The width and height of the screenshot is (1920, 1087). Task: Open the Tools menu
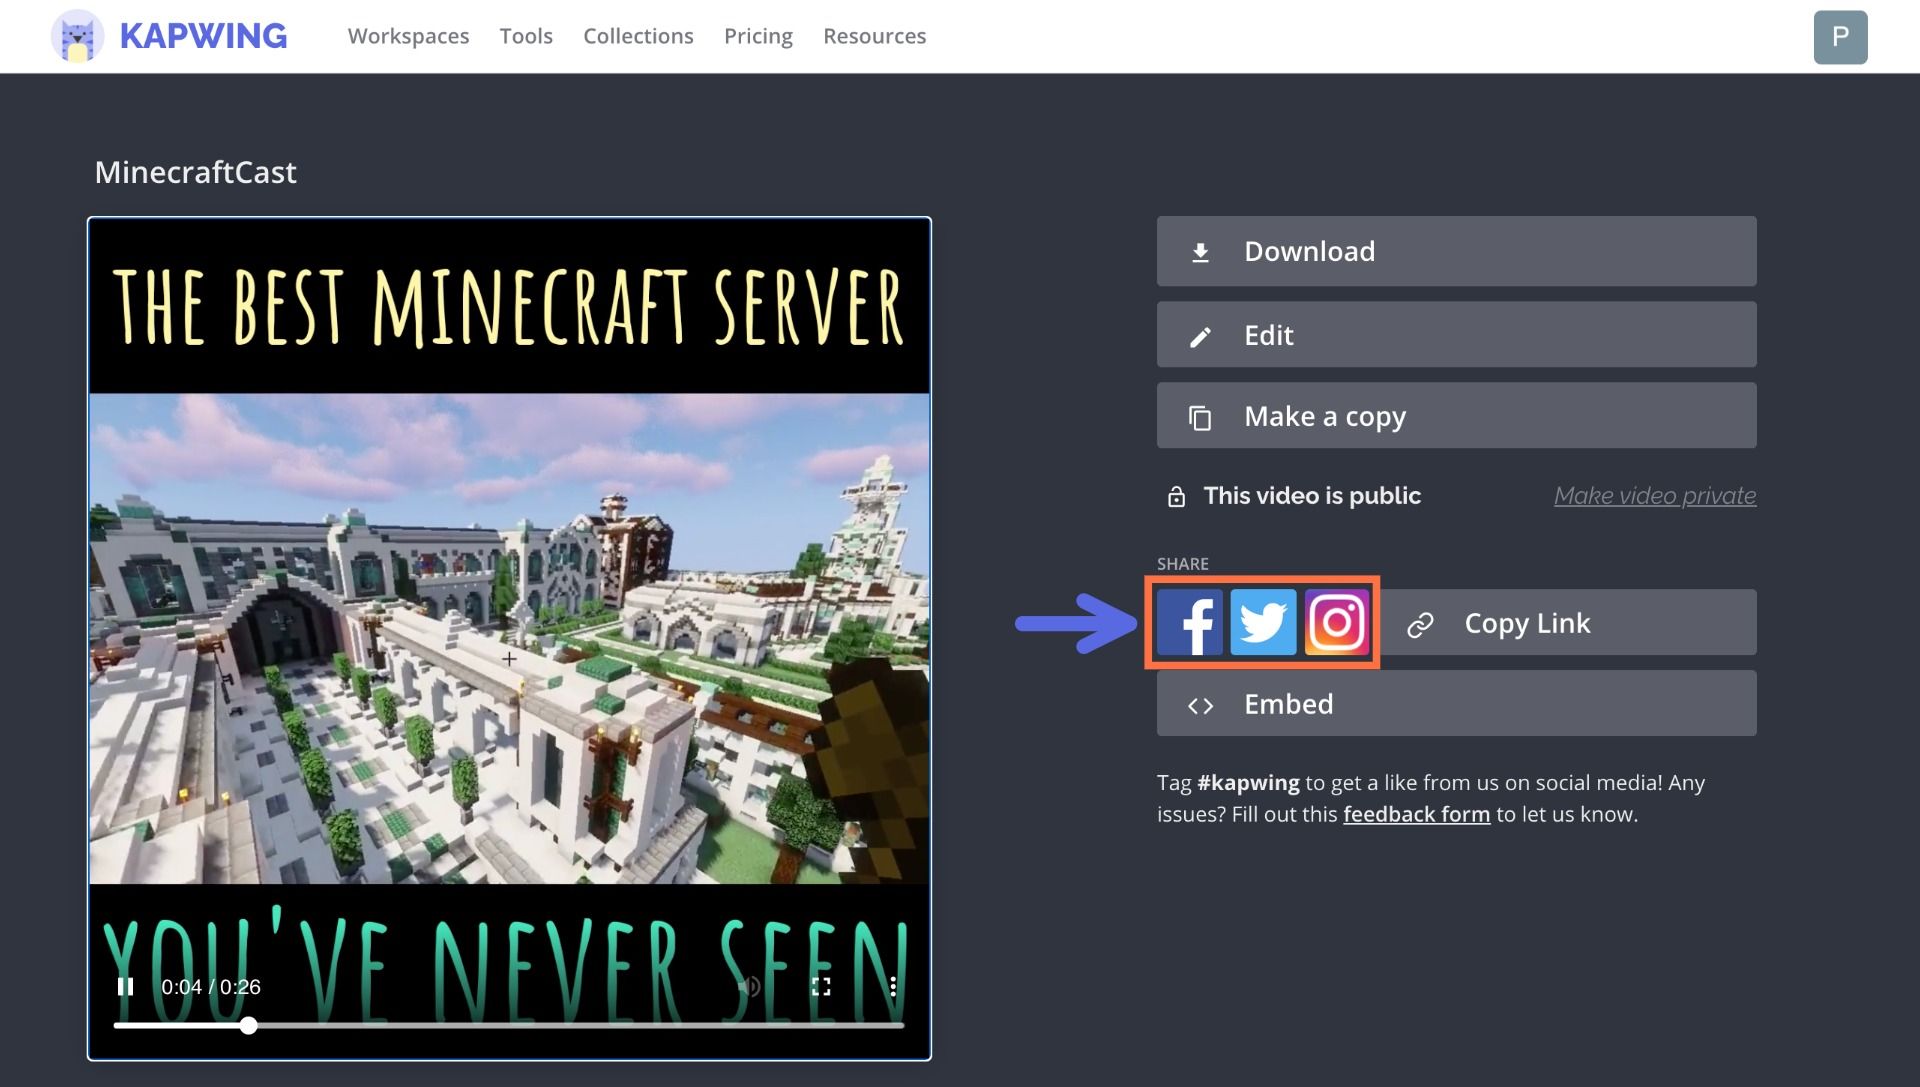tap(526, 37)
